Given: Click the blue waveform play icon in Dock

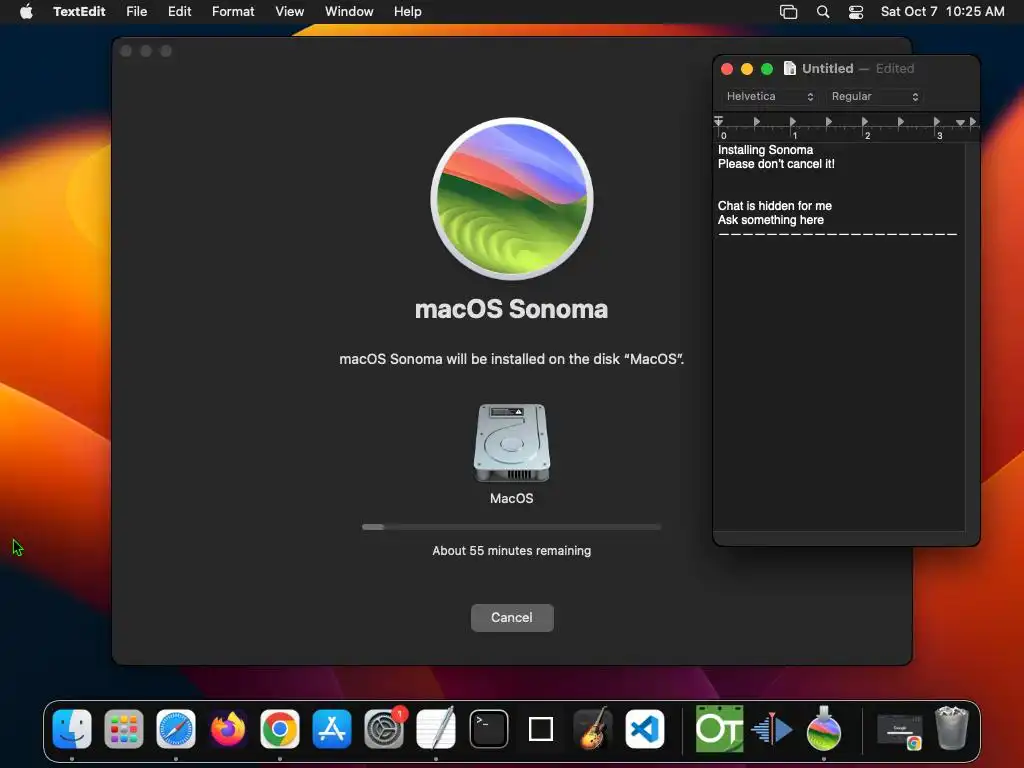Looking at the screenshot, I should pyautogui.click(x=771, y=729).
